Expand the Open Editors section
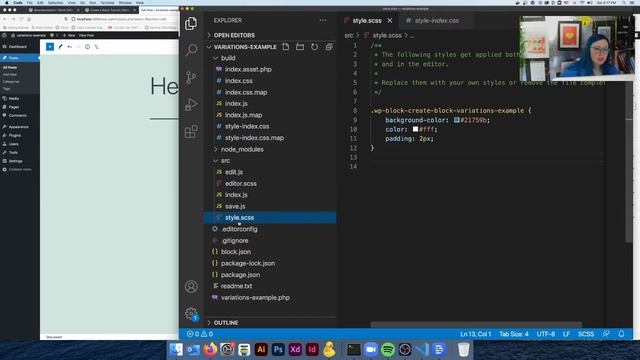 [270, 36]
